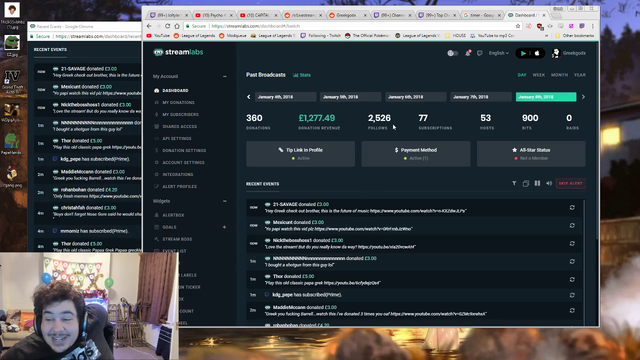
Task: Switch the stats range to Day
Action: (522, 75)
